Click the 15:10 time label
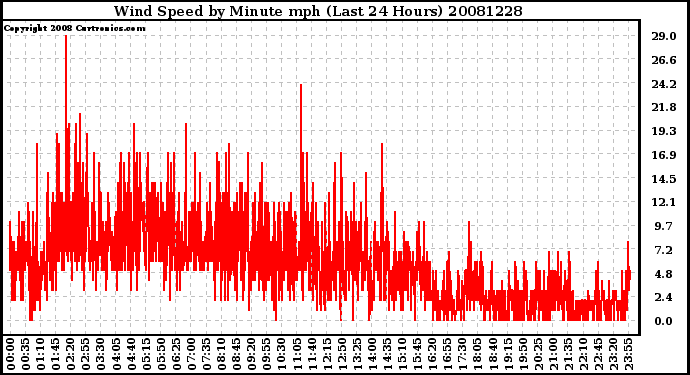The height and width of the screenshot is (375, 690). (402, 354)
